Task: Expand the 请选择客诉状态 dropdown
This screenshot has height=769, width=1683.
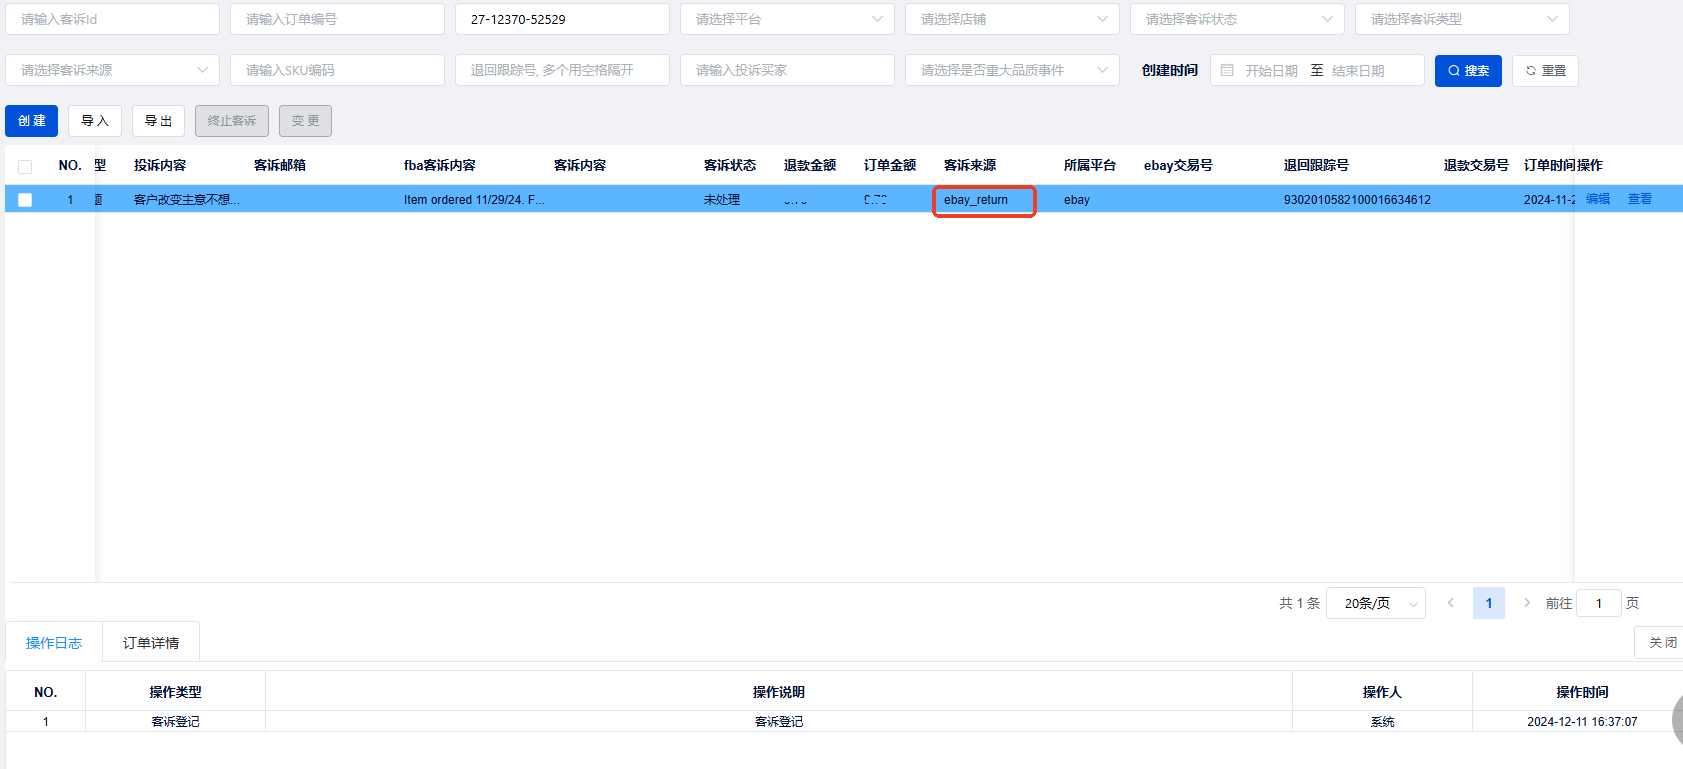Action: 1237,19
